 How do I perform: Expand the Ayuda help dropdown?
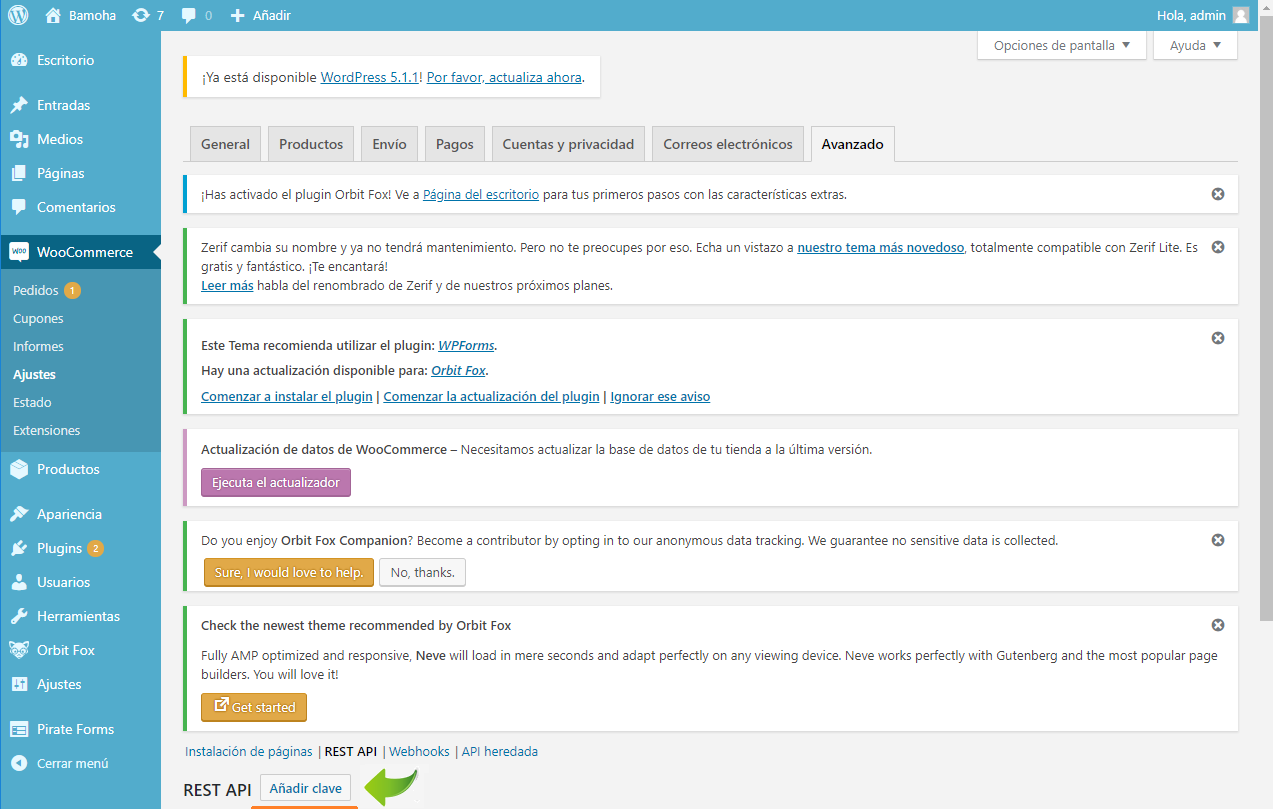click(1194, 45)
